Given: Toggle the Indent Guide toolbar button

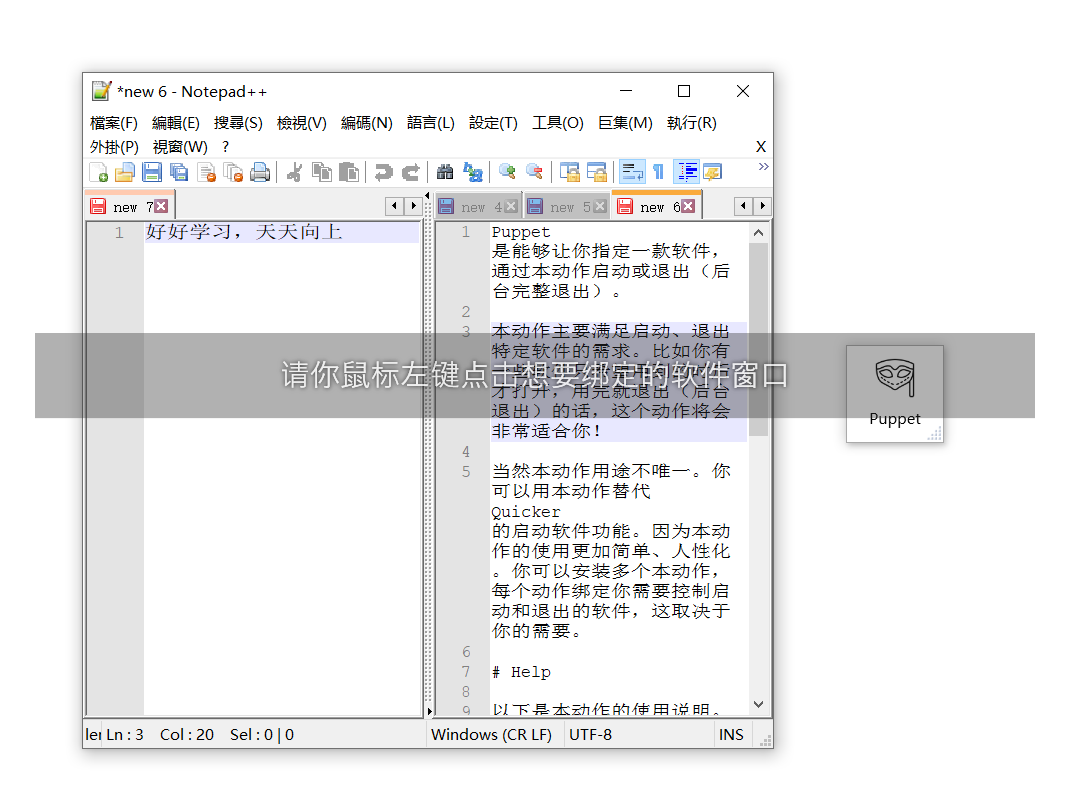Looking at the screenshot, I should click(x=686, y=172).
